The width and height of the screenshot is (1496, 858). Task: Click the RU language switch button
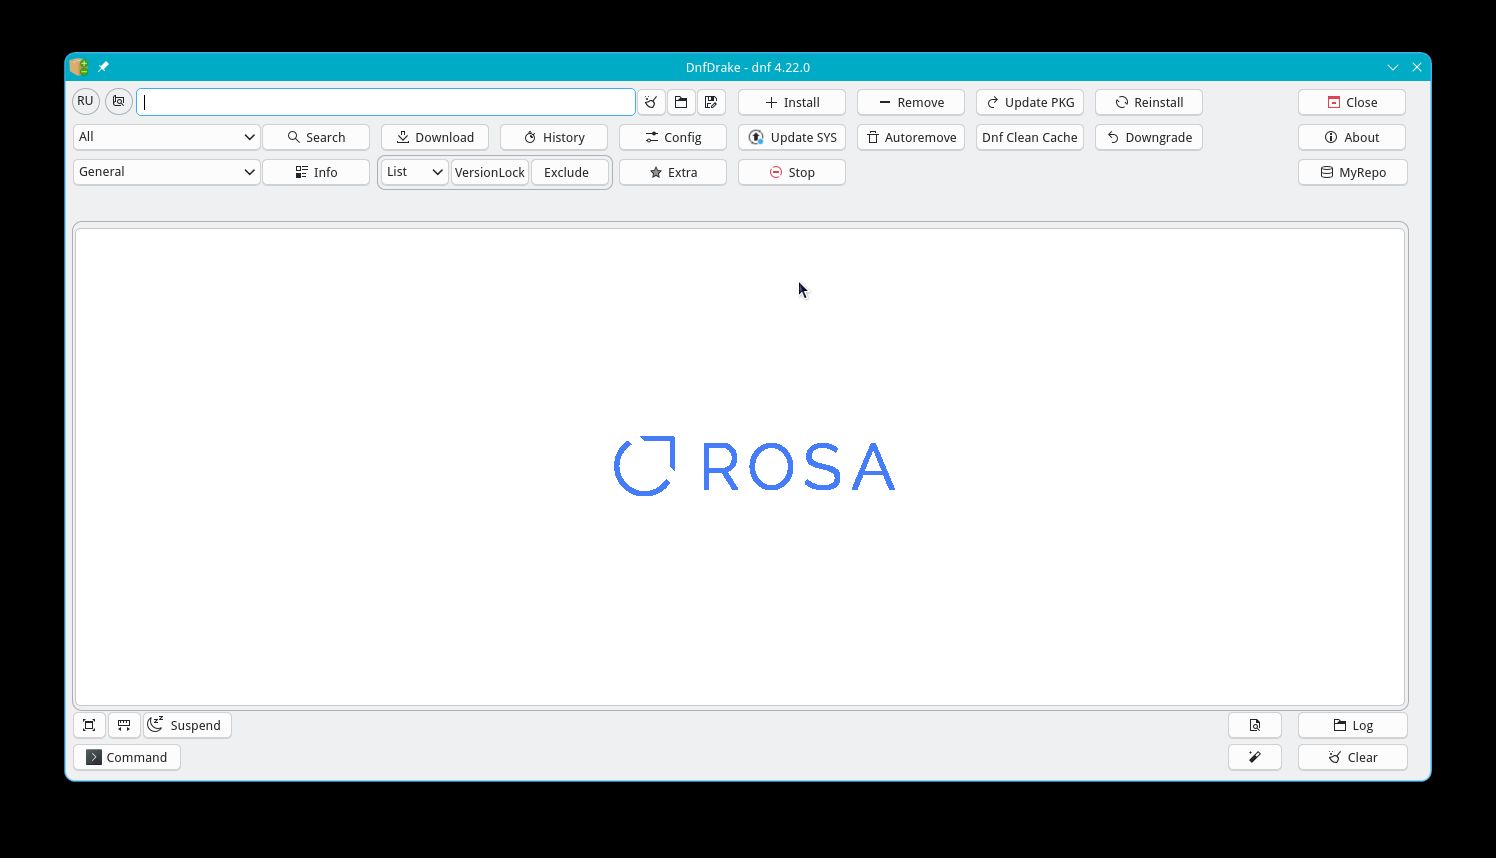click(85, 101)
